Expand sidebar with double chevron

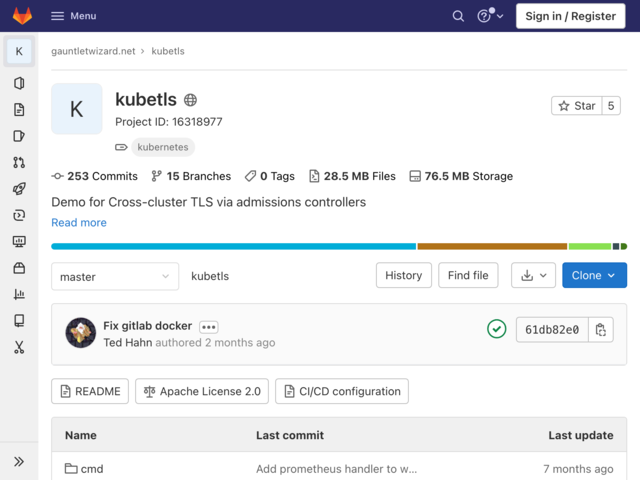pyautogui.click(x=19, y=462)
